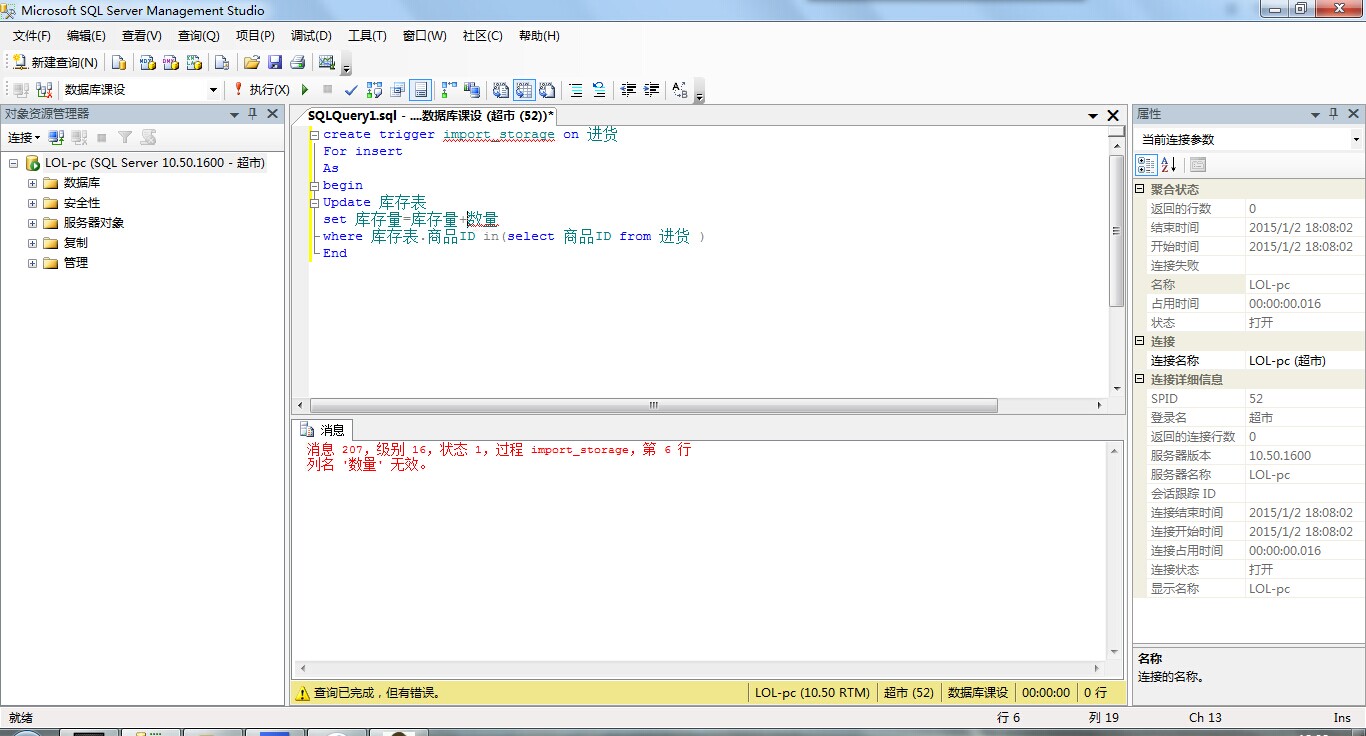Uncomment the selected lines
The width and height of the screenshot is (1366, 736).
[599, 90]
